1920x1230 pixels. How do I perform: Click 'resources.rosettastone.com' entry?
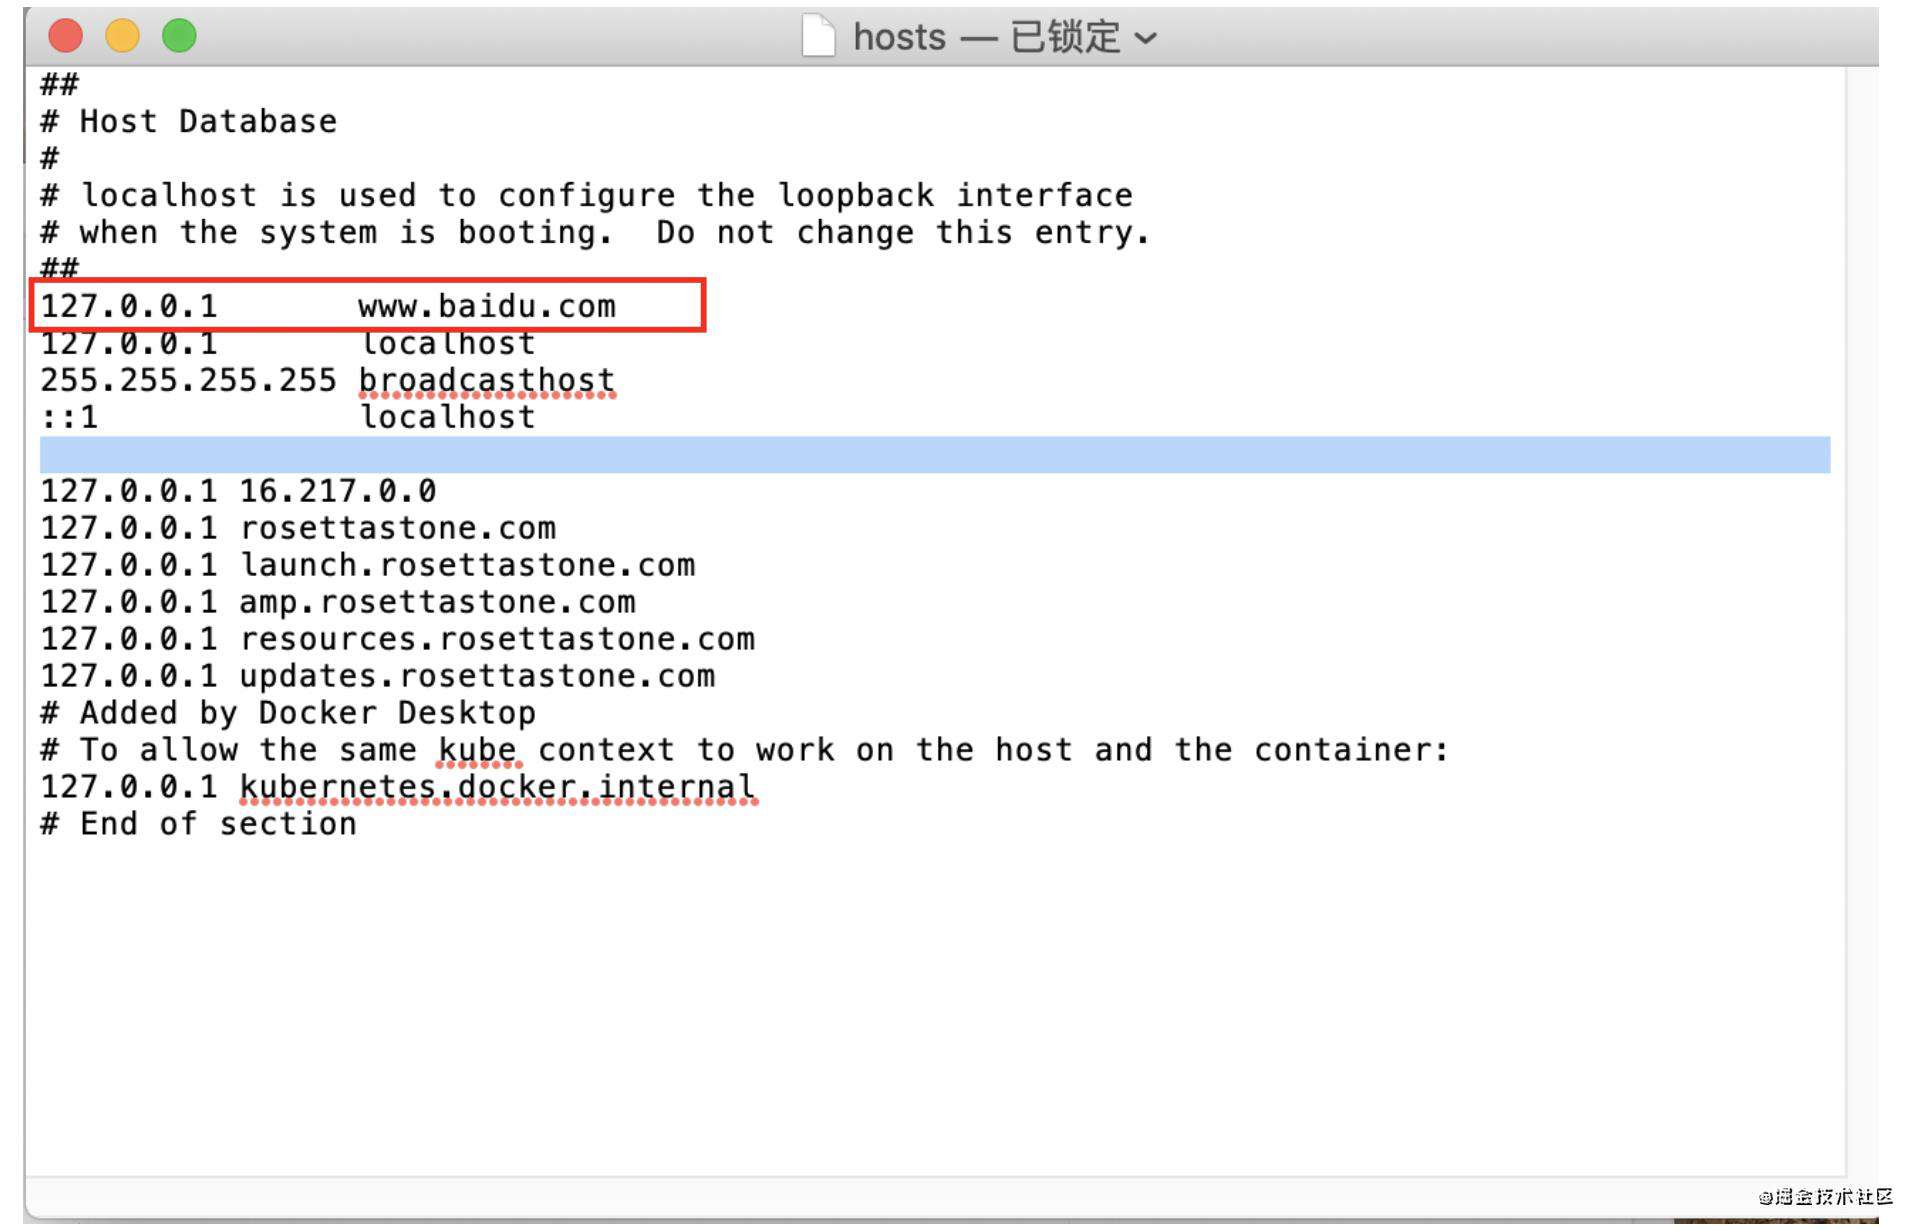coord(497,639)
